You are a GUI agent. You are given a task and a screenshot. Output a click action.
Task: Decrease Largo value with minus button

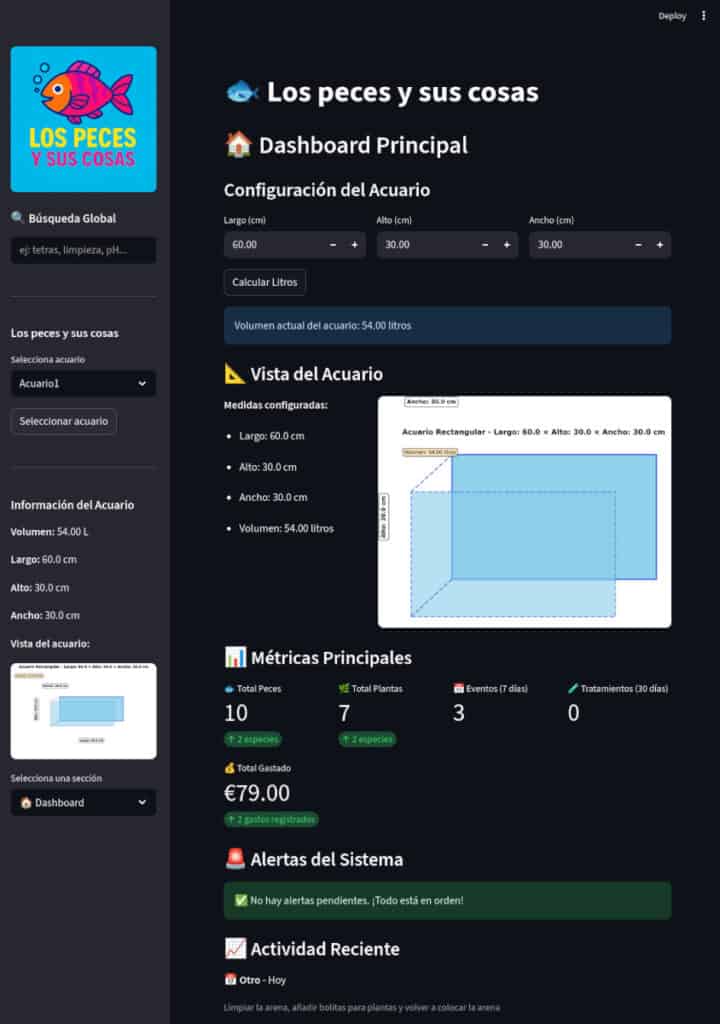(x=332, y=245)
